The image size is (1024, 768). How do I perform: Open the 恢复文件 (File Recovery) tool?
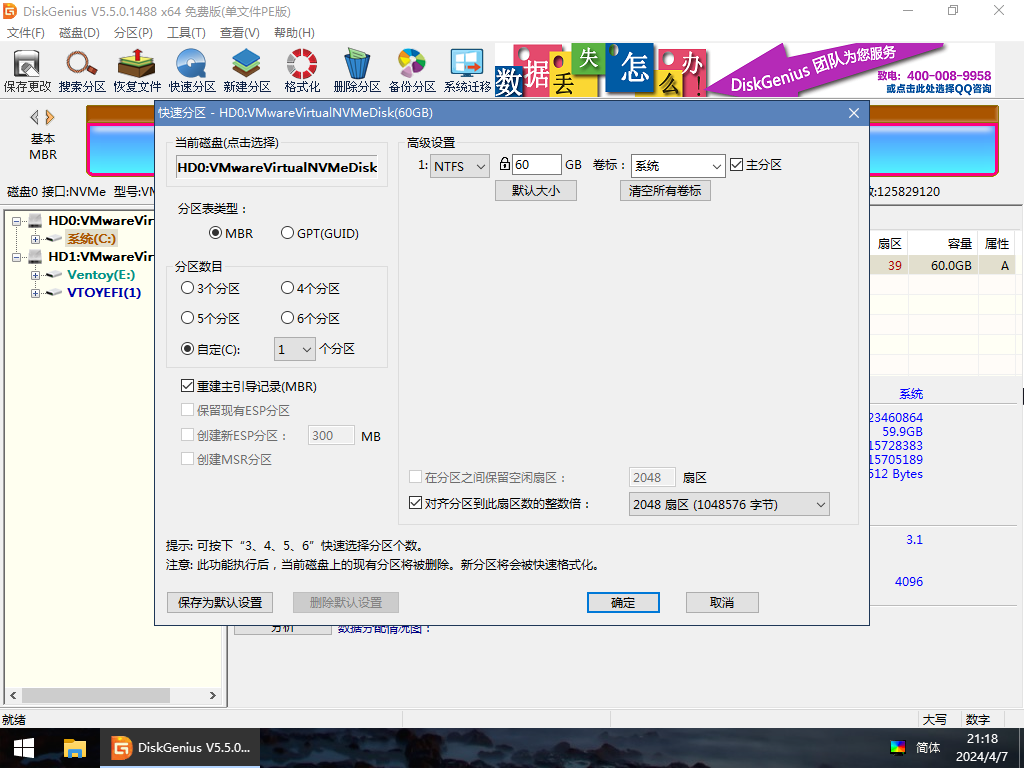click(136, 68)
